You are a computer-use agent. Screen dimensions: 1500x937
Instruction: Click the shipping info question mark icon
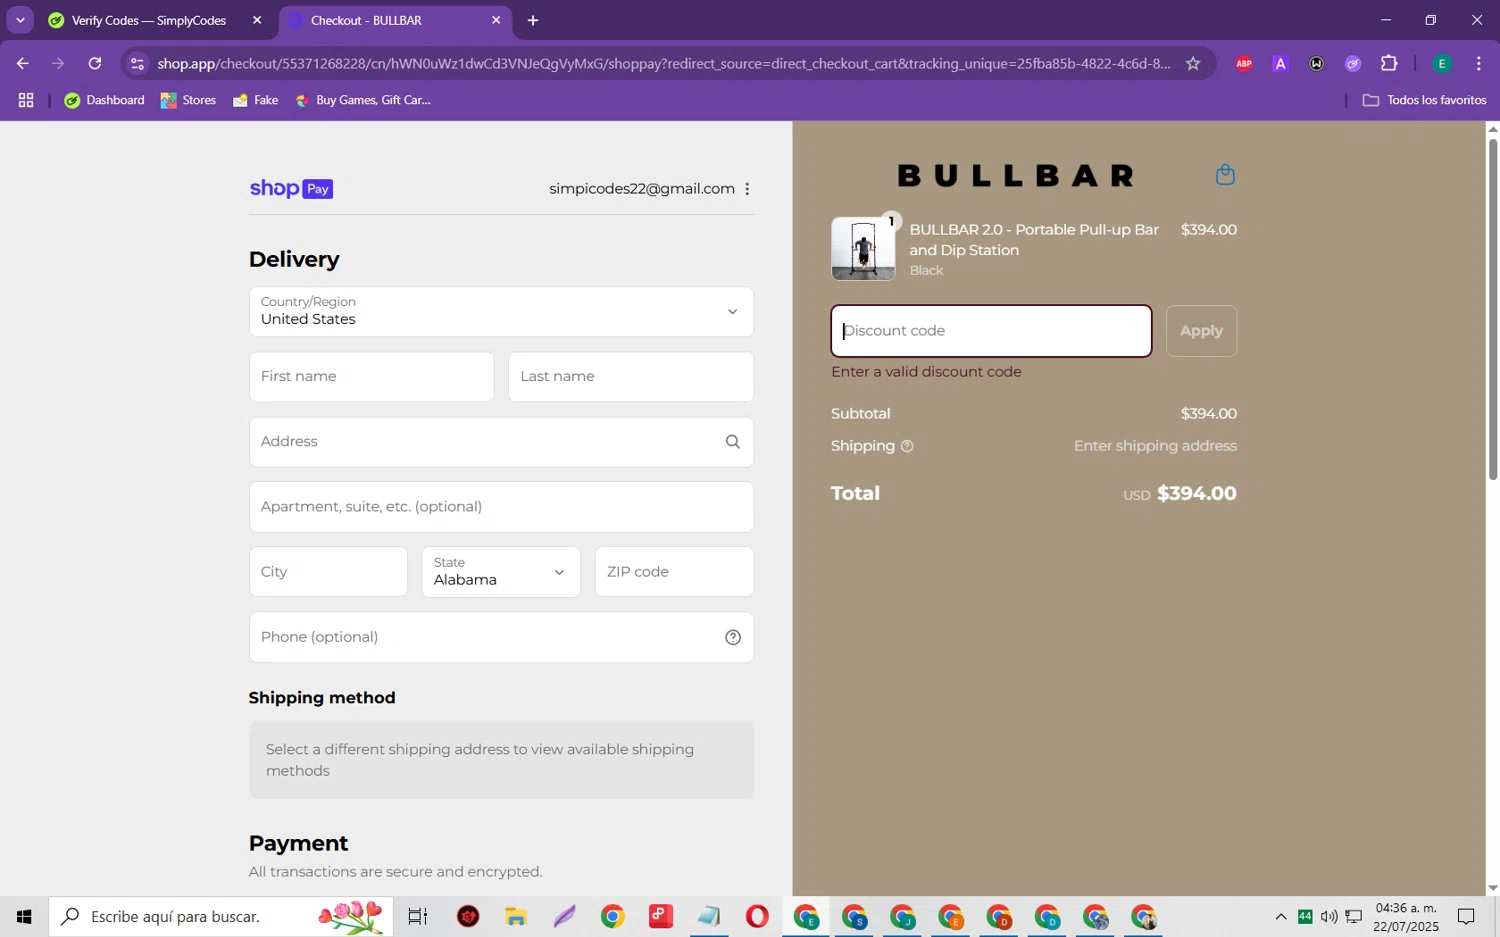[907, 446]
